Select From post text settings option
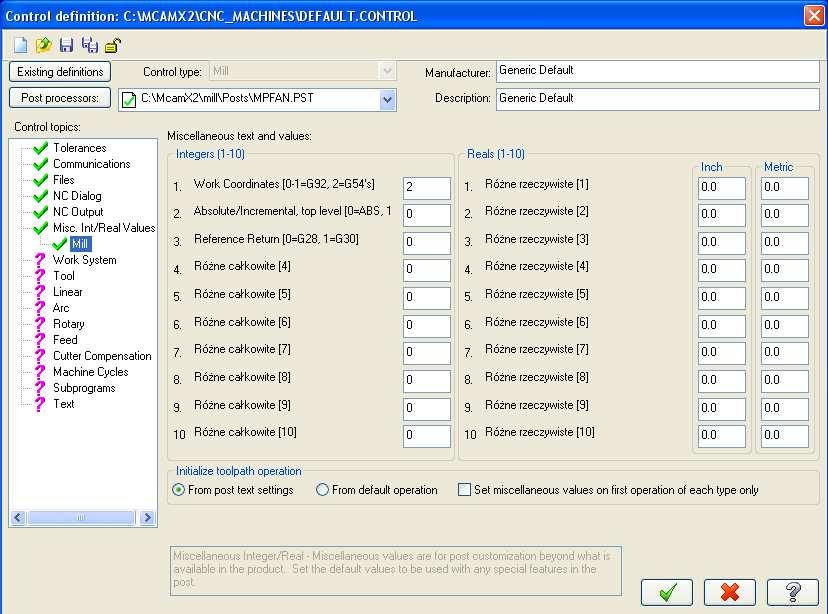 click(x=178, y=490)
